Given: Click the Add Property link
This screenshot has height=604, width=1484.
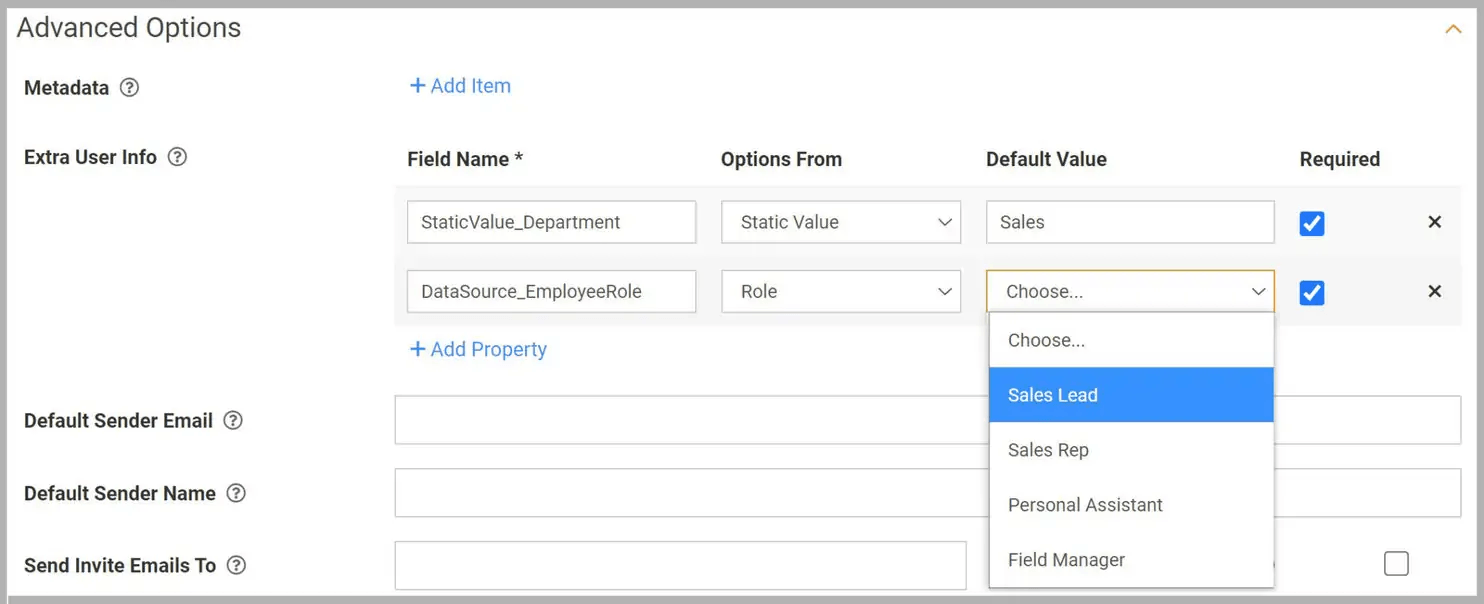Looking at the screenshot, I should pos(478,349).
